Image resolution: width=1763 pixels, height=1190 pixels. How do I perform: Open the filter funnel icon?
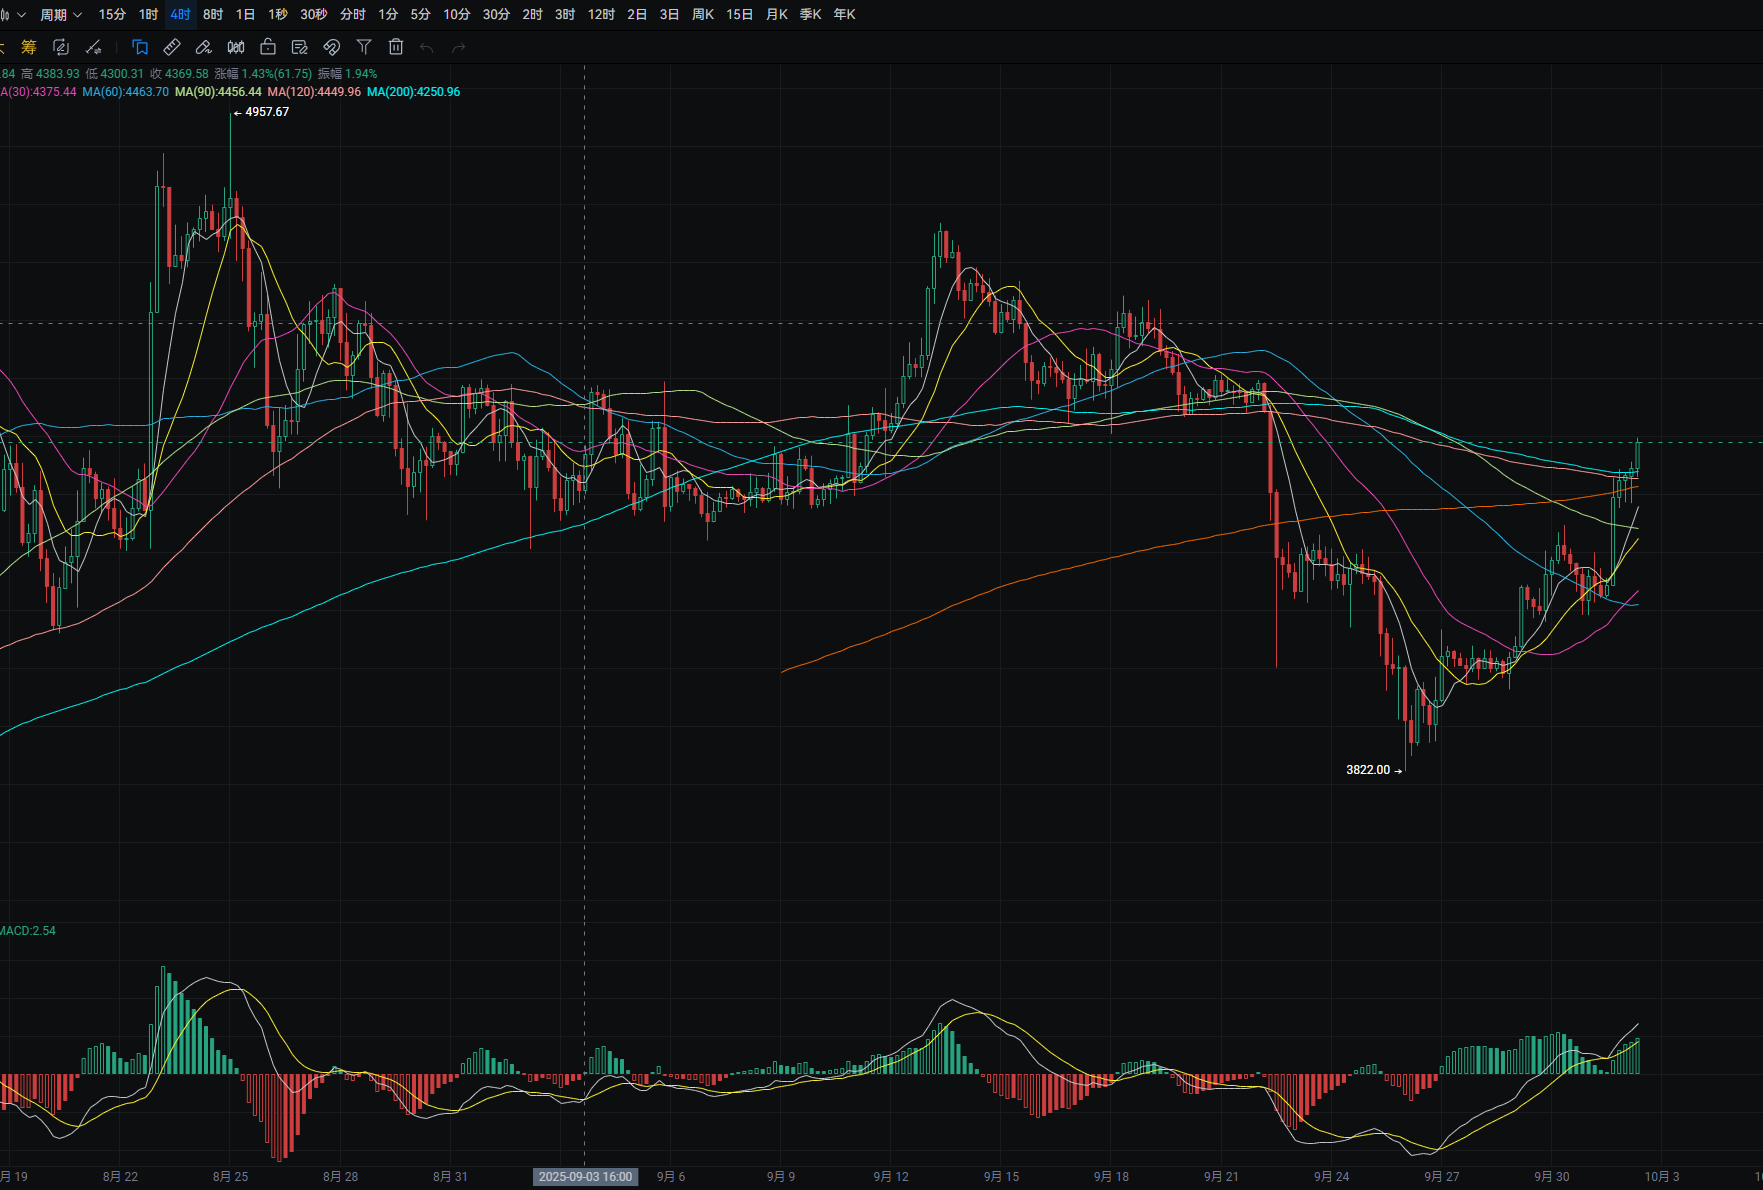[364, 47]
